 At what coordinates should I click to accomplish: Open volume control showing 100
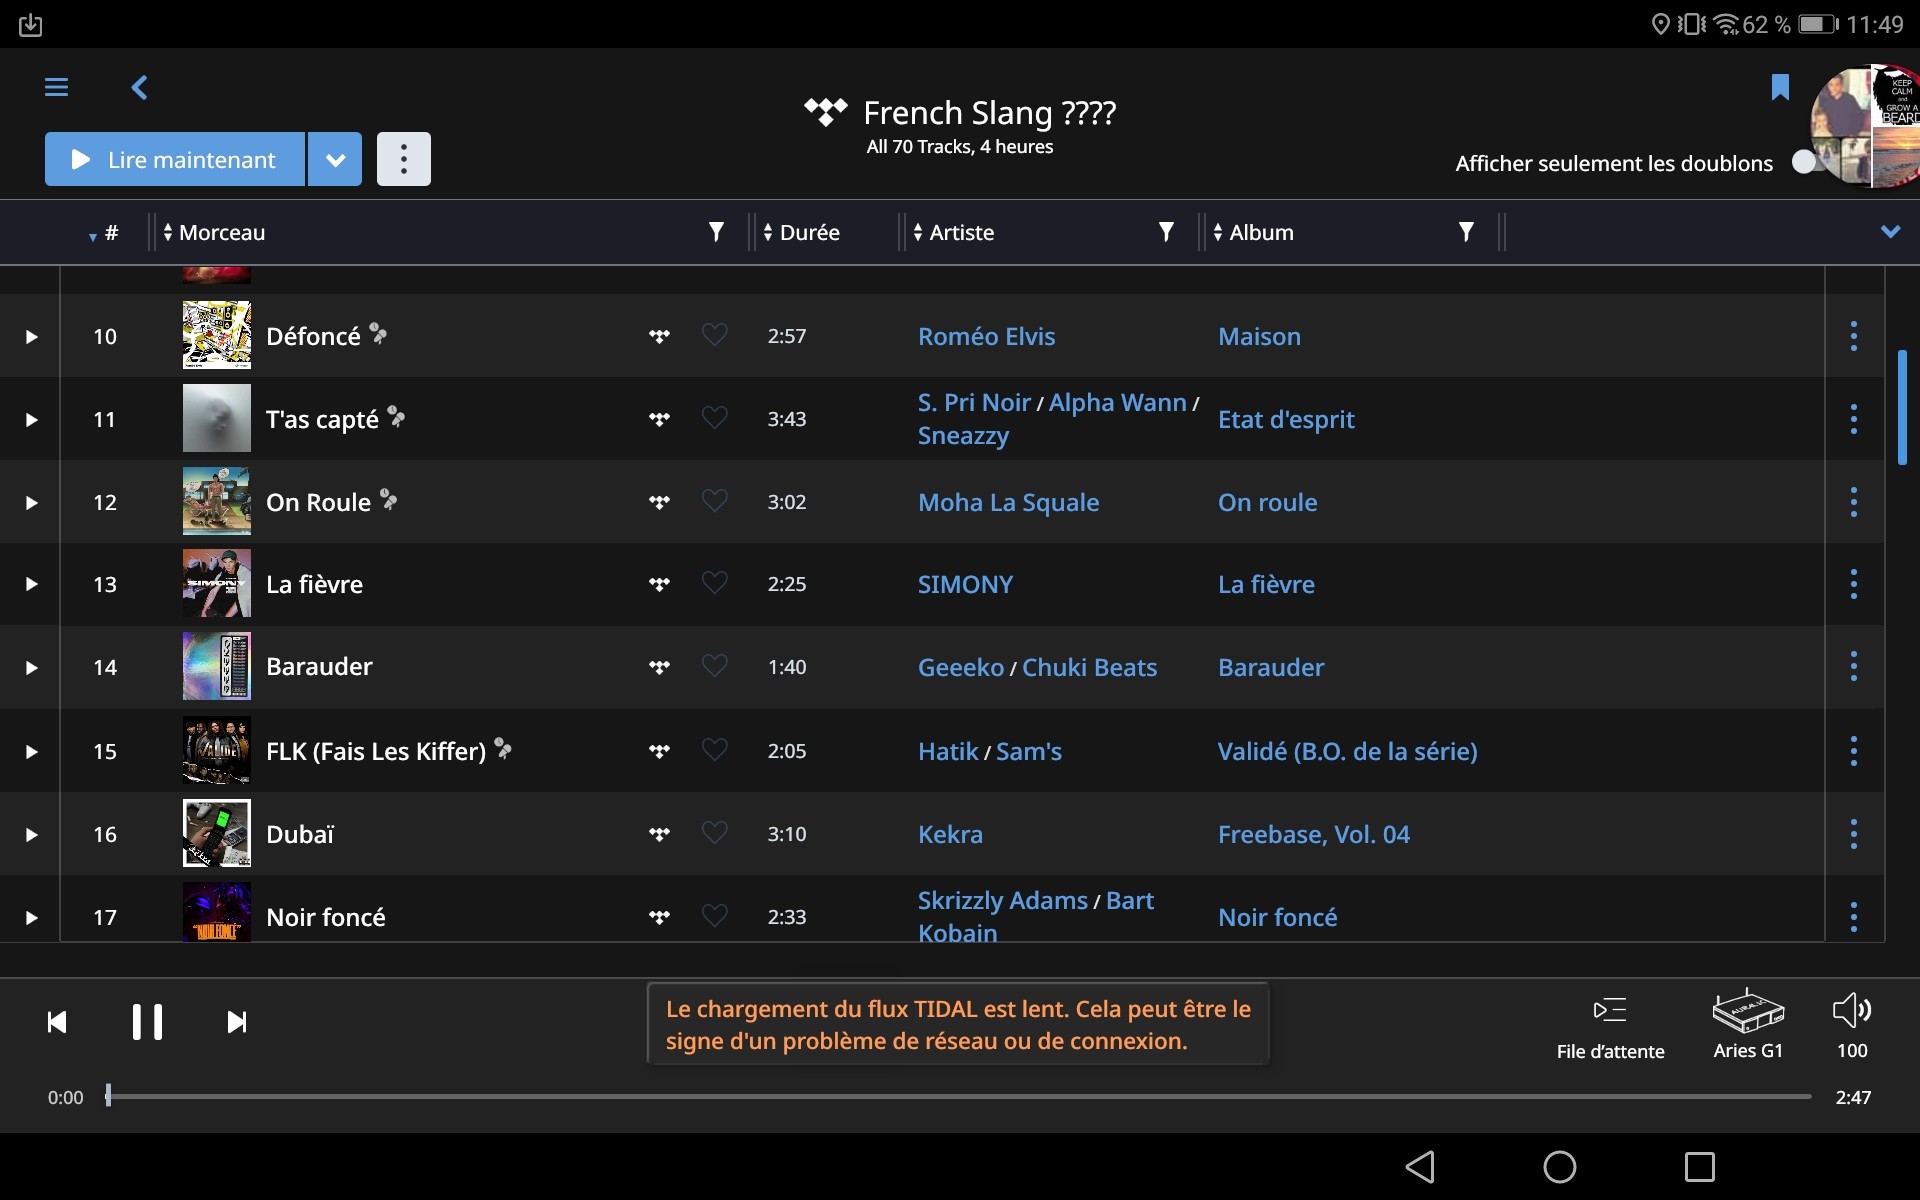tap(1852, 1026)
